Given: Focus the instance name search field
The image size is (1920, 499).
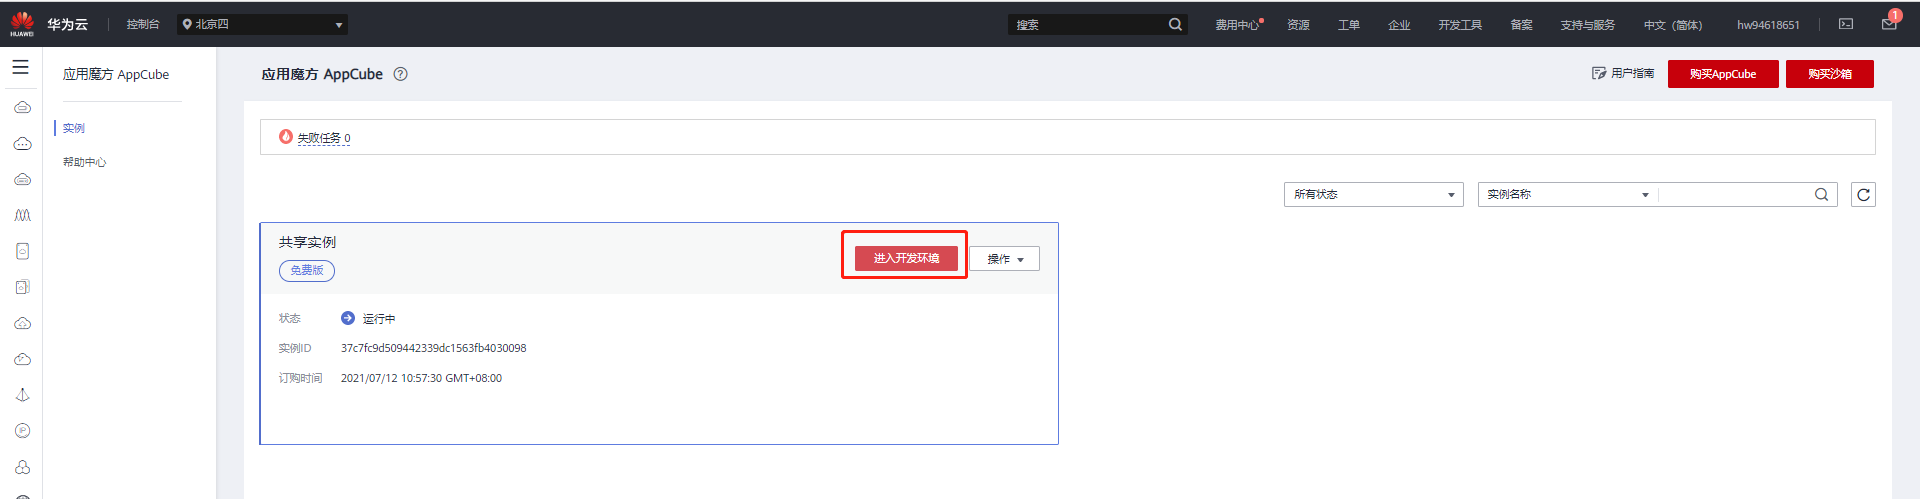Looking at the screenshot, I should 1735,195.
